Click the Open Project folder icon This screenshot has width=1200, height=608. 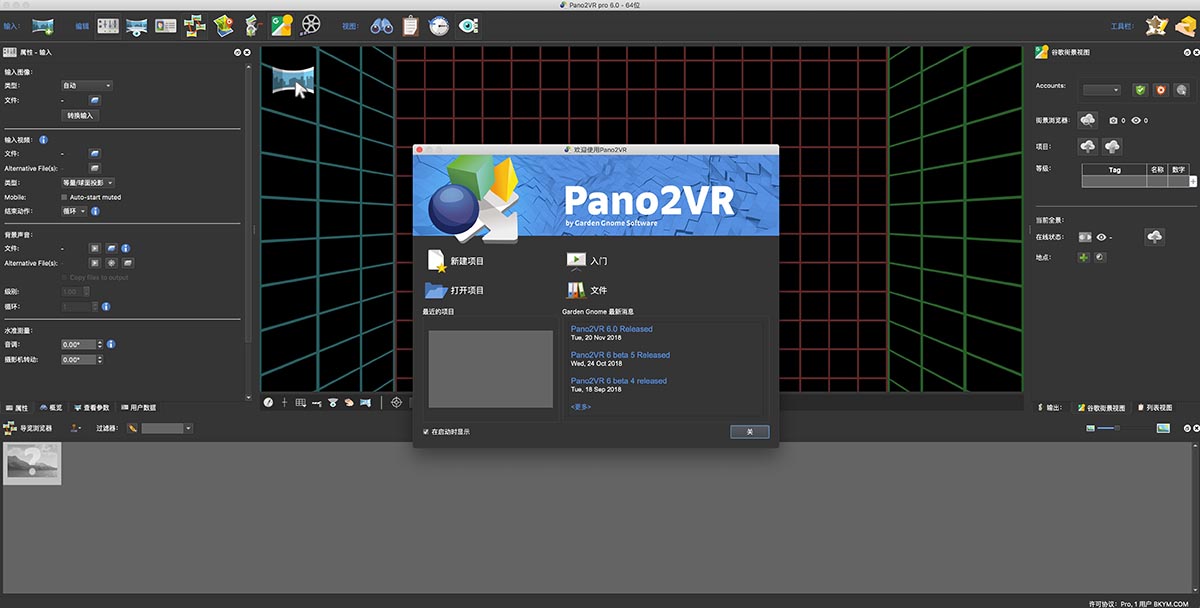(x=436, y=290)
